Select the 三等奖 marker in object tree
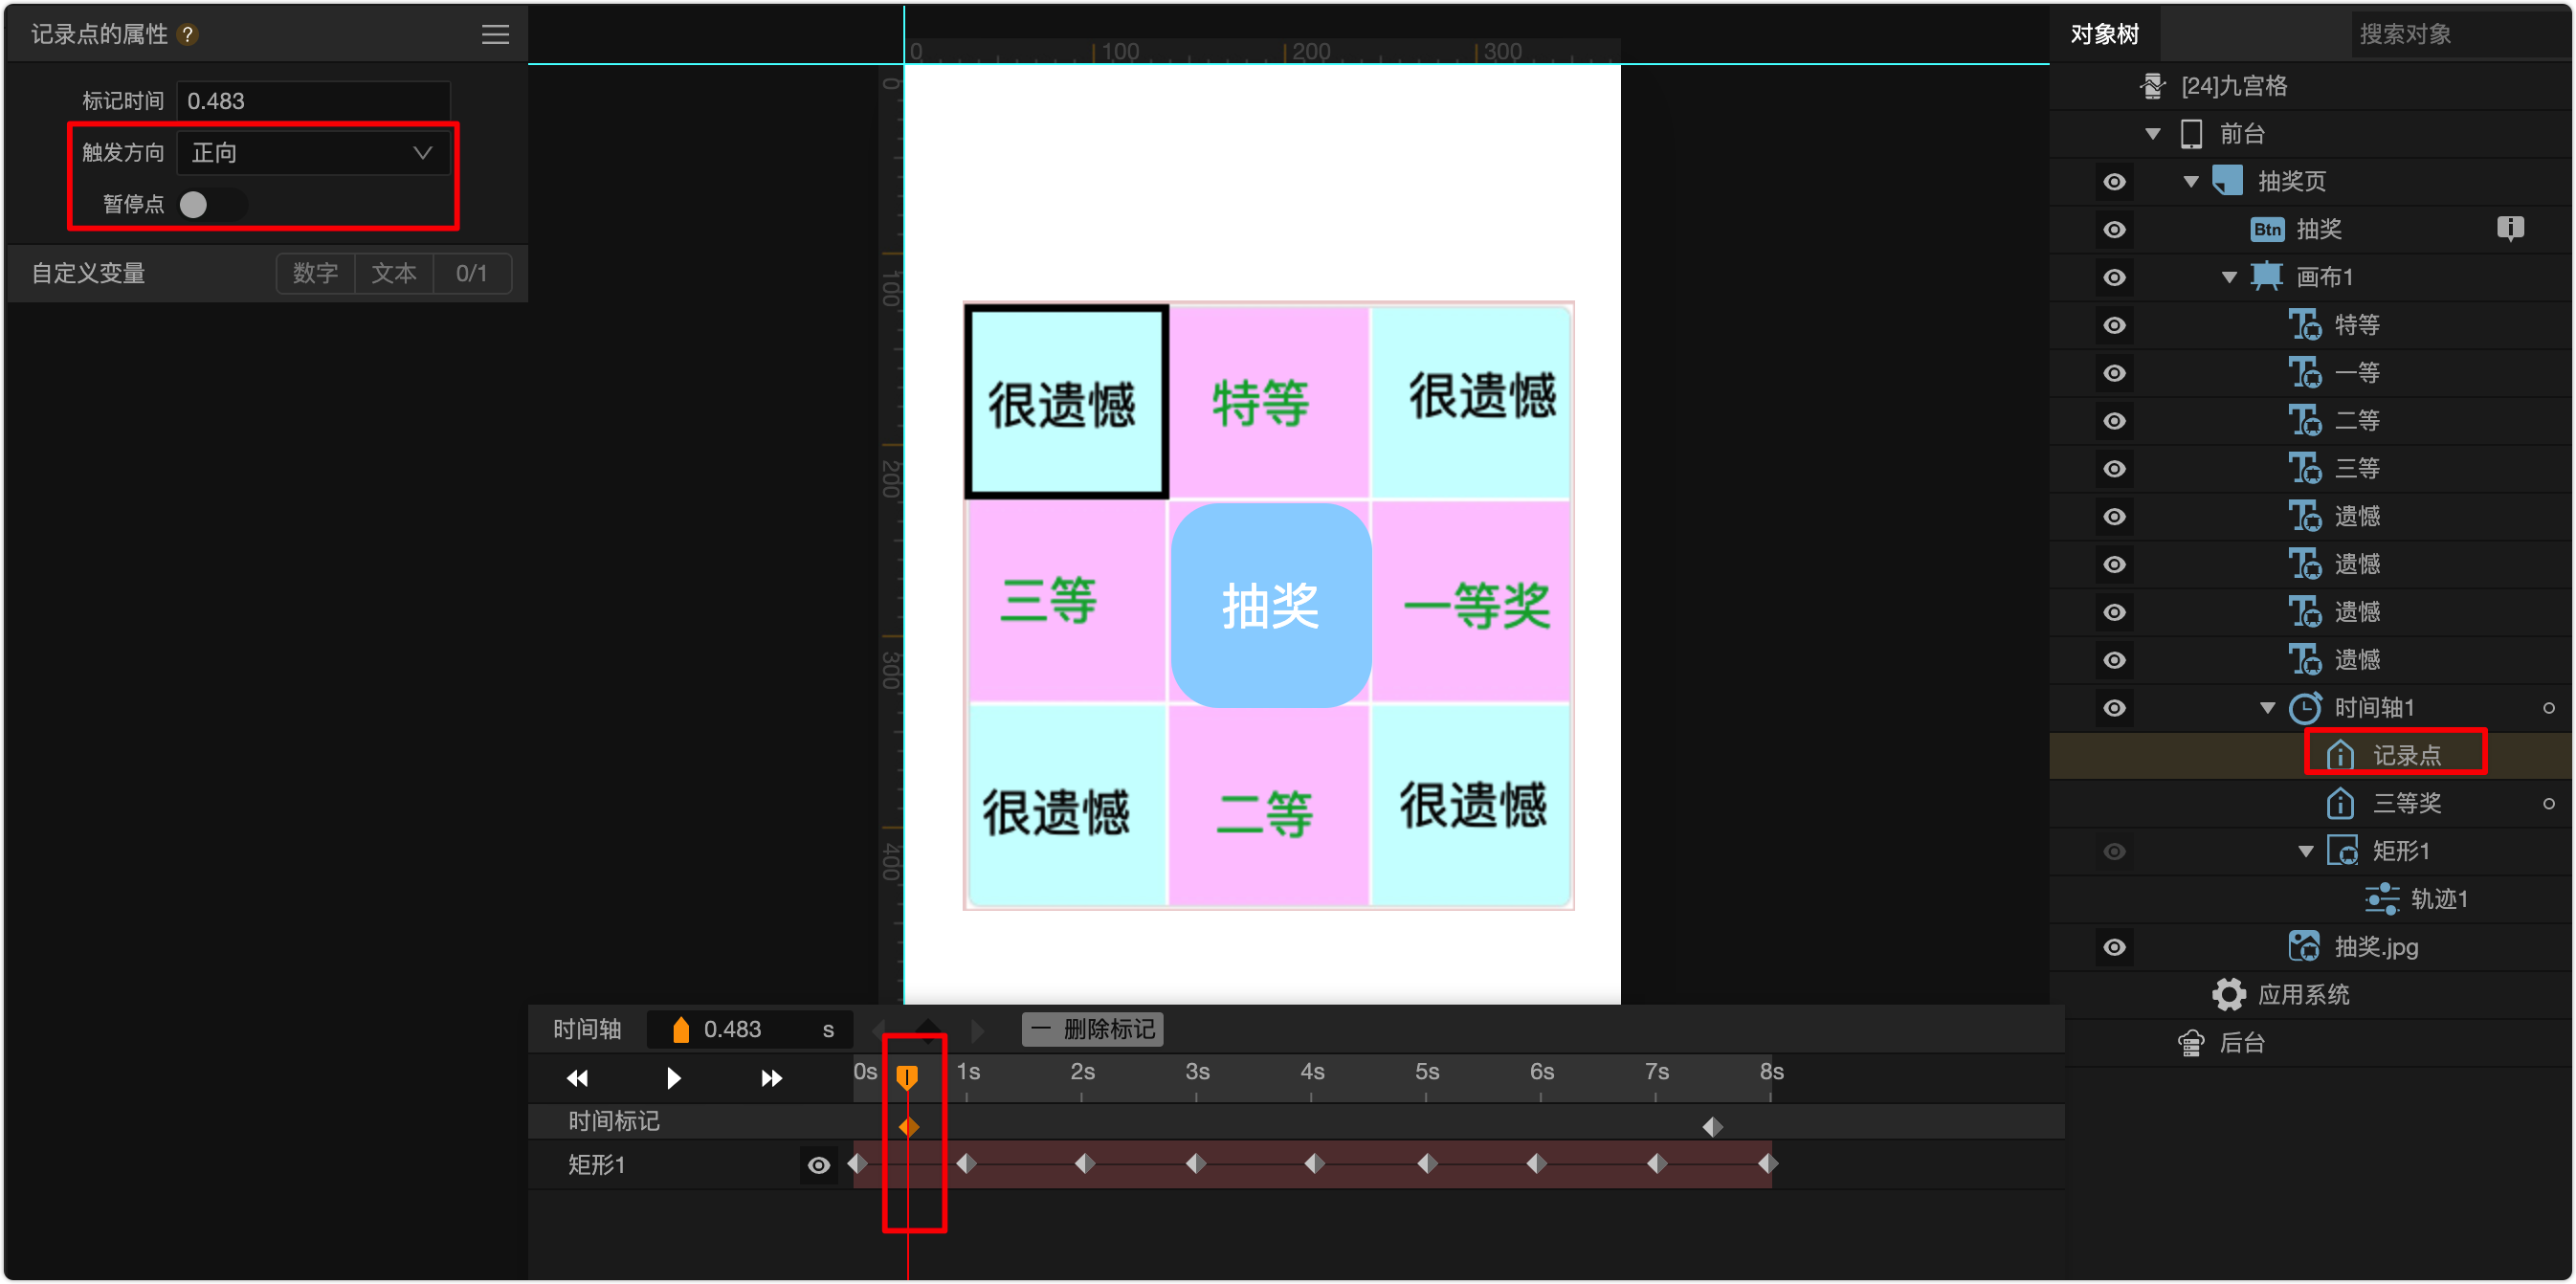This screenshot has height=1284, width=2576. [x=2405, y=803]
